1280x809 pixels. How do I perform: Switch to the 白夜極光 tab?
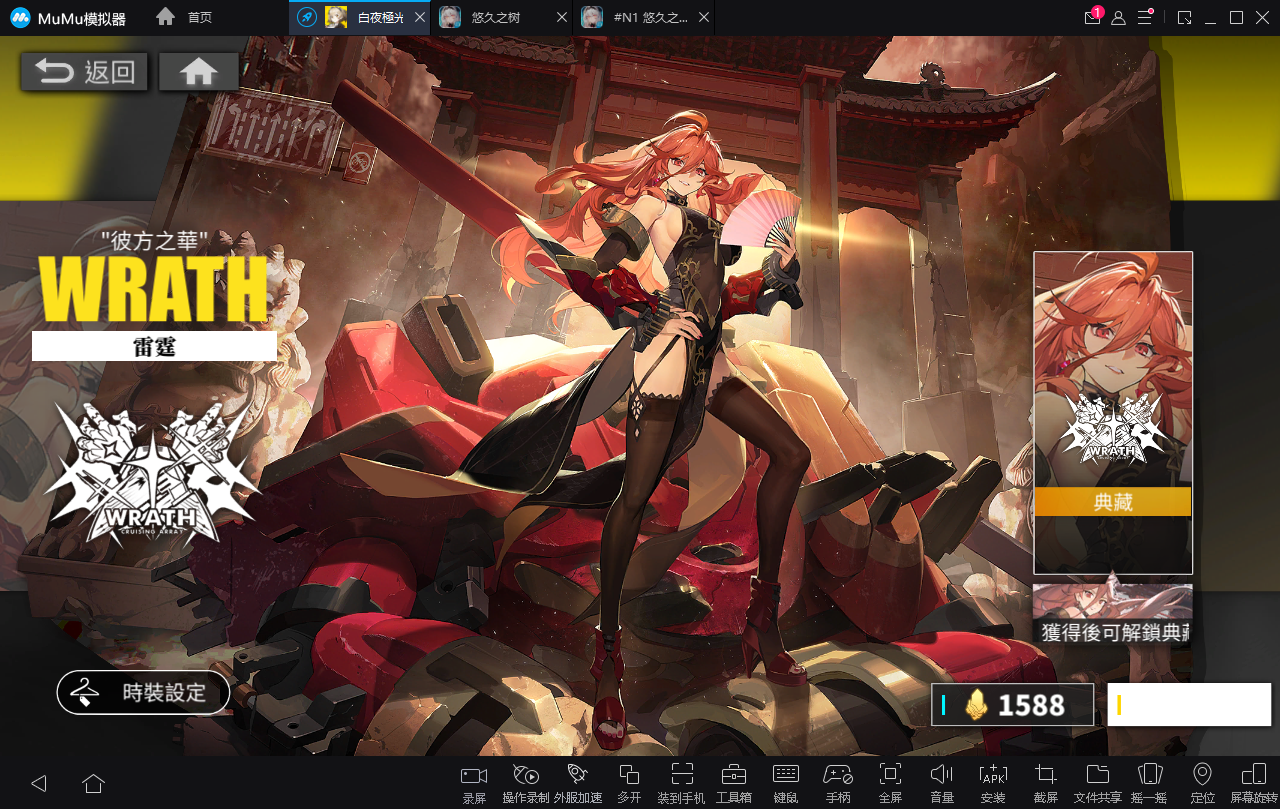360,18
